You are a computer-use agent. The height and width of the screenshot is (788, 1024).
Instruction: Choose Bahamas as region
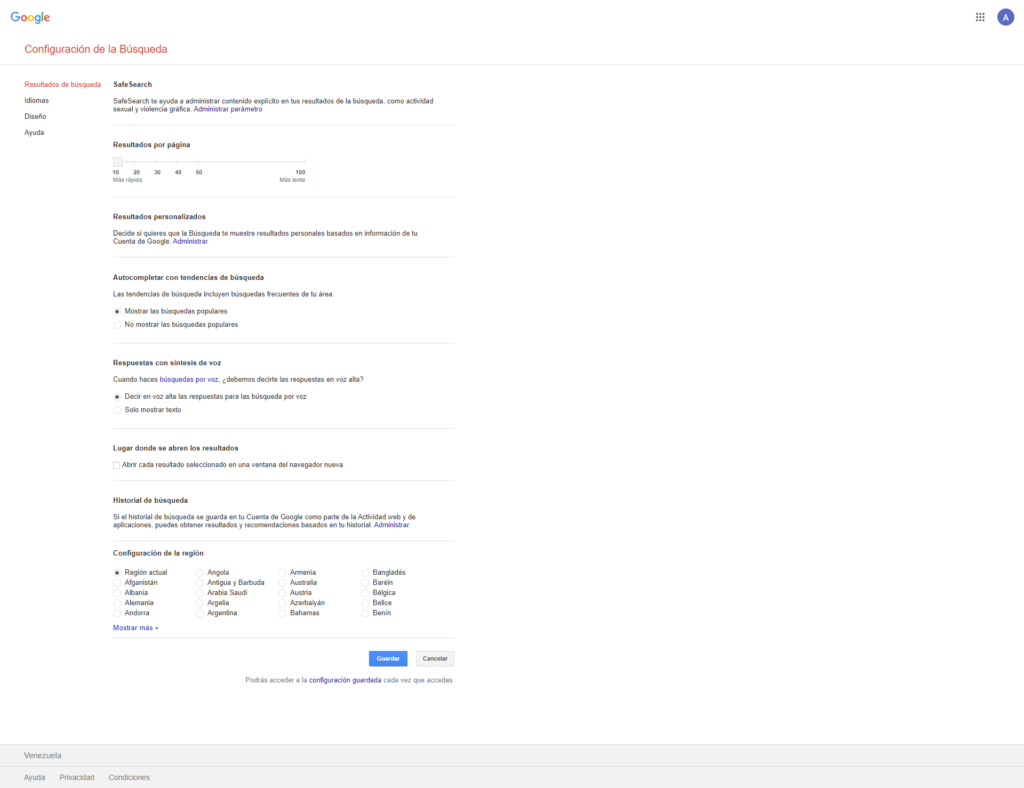coord(282,614)
